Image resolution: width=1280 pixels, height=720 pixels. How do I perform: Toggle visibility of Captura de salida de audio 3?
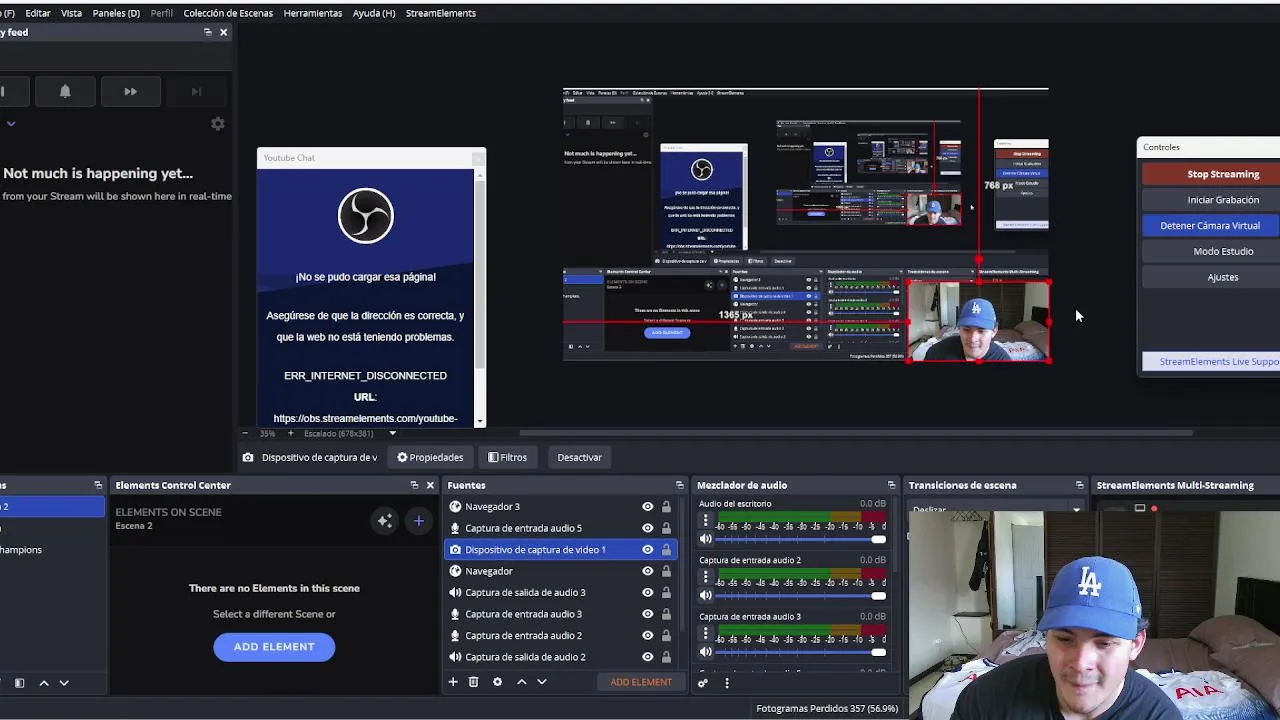pyautogui.click(x=648, y=593)
